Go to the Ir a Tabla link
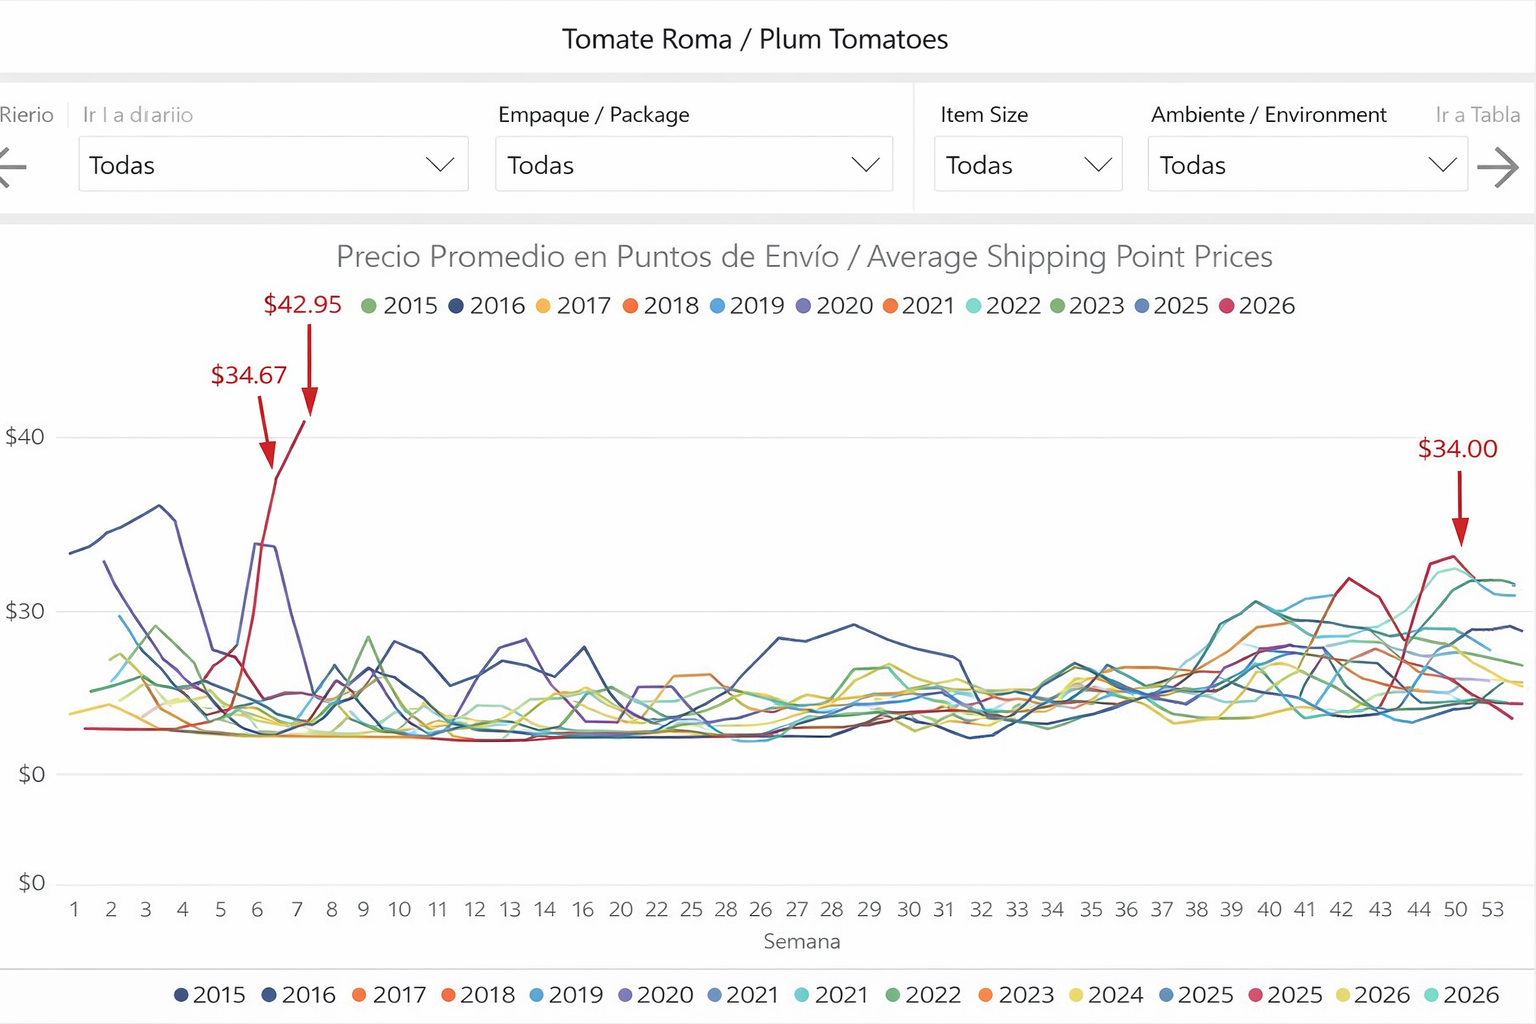Viewport: 1536px width, 1024px height. pos(1477,115)
